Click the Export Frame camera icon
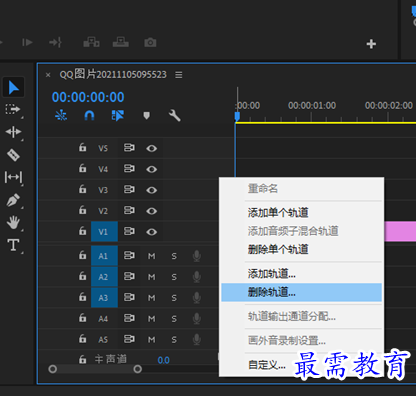 [x=150, y=43]
